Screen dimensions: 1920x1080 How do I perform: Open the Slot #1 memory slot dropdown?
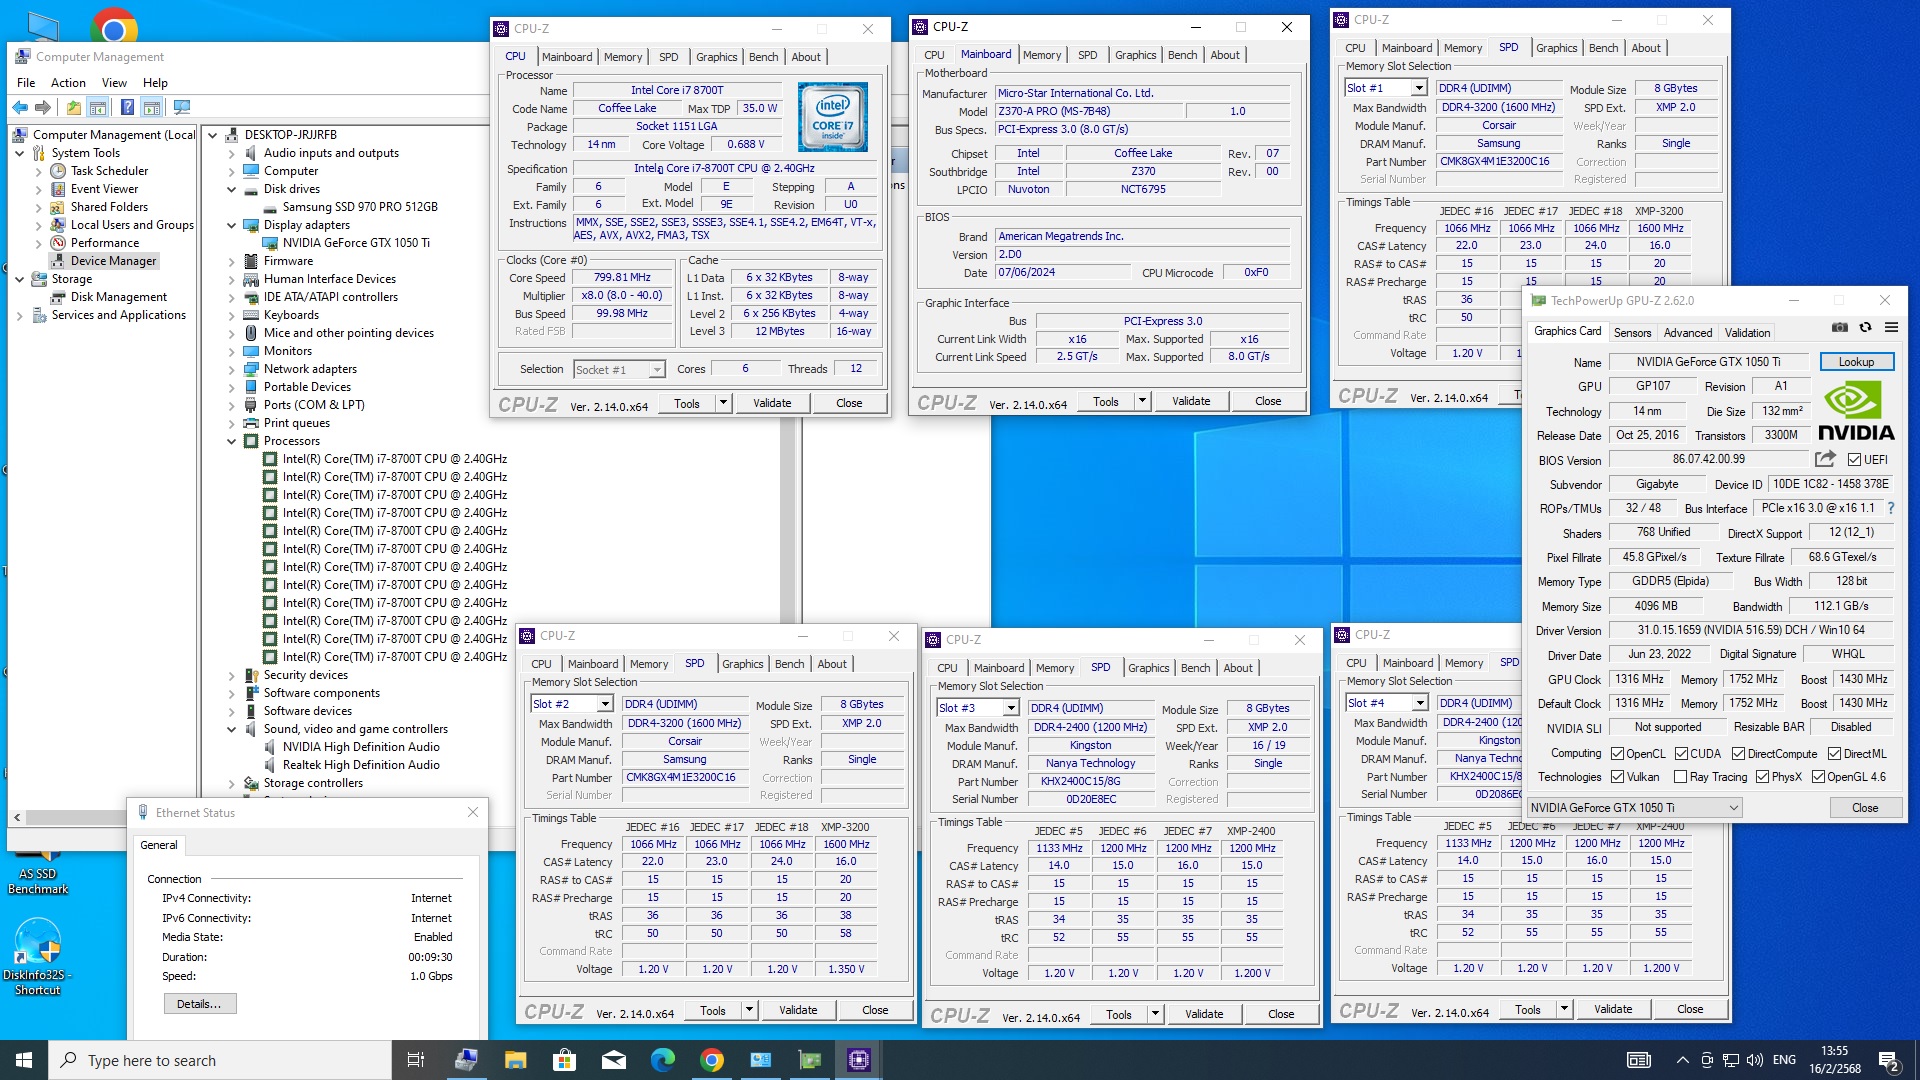click(1418, 88)
